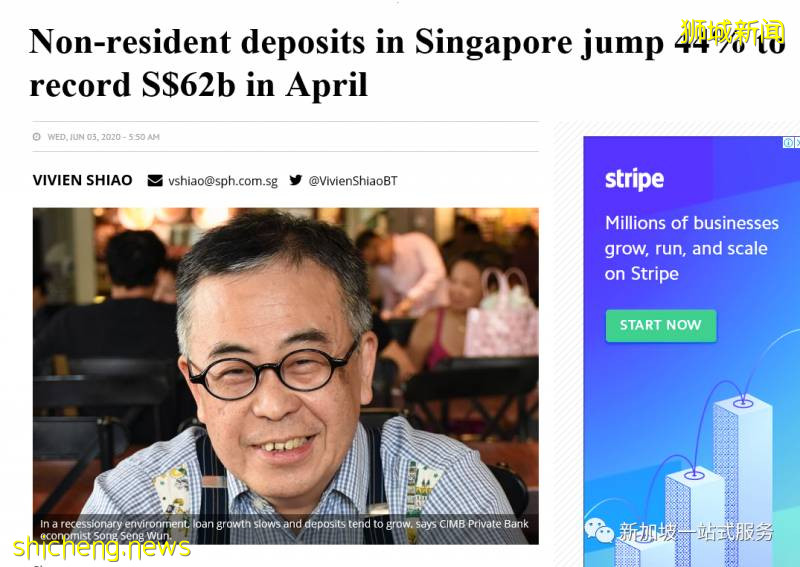The height and width of the screenshot is (567, 800).
Task: Click the article headline about non-resident deposits
Action: [x=407, y=63]
